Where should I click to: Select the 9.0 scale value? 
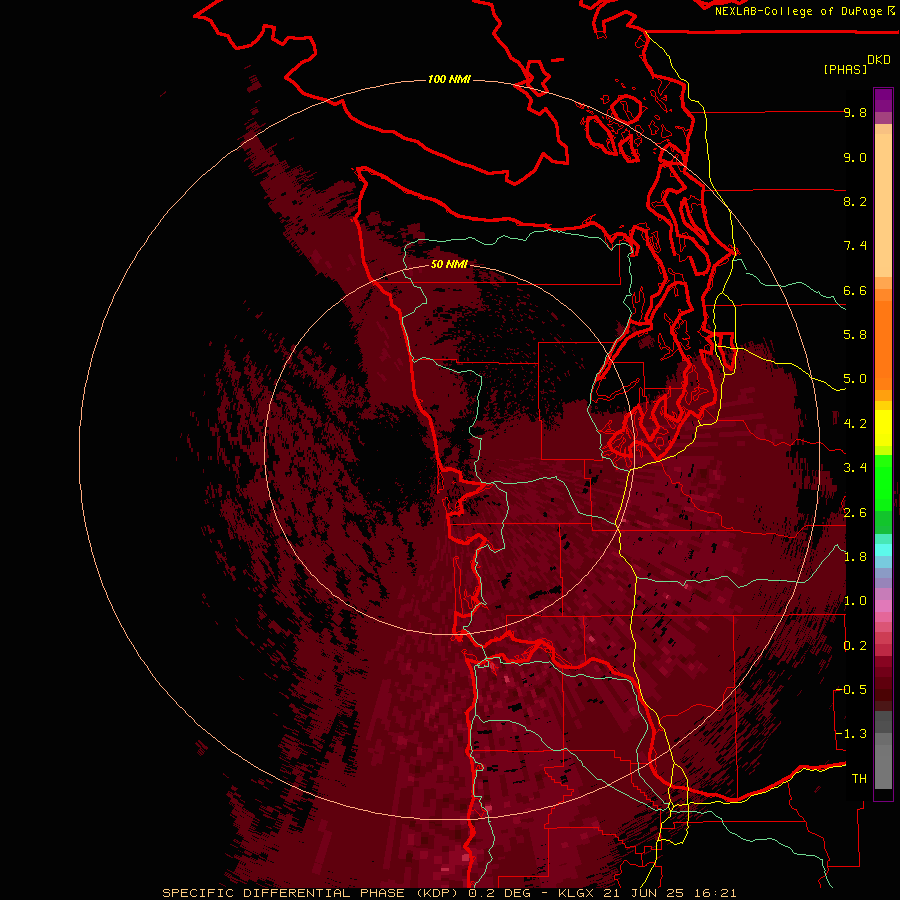click(855, 157)
